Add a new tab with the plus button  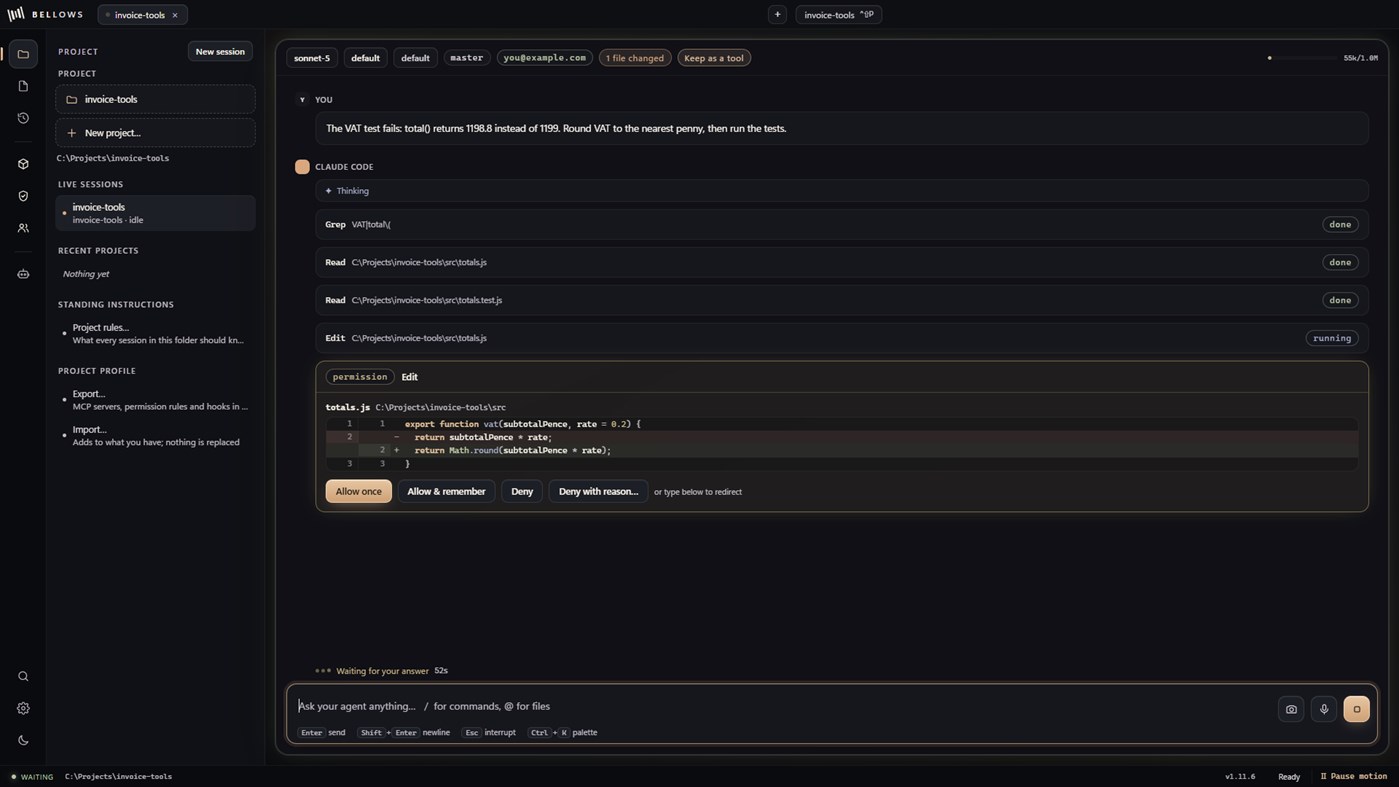[x=777, y=15]
